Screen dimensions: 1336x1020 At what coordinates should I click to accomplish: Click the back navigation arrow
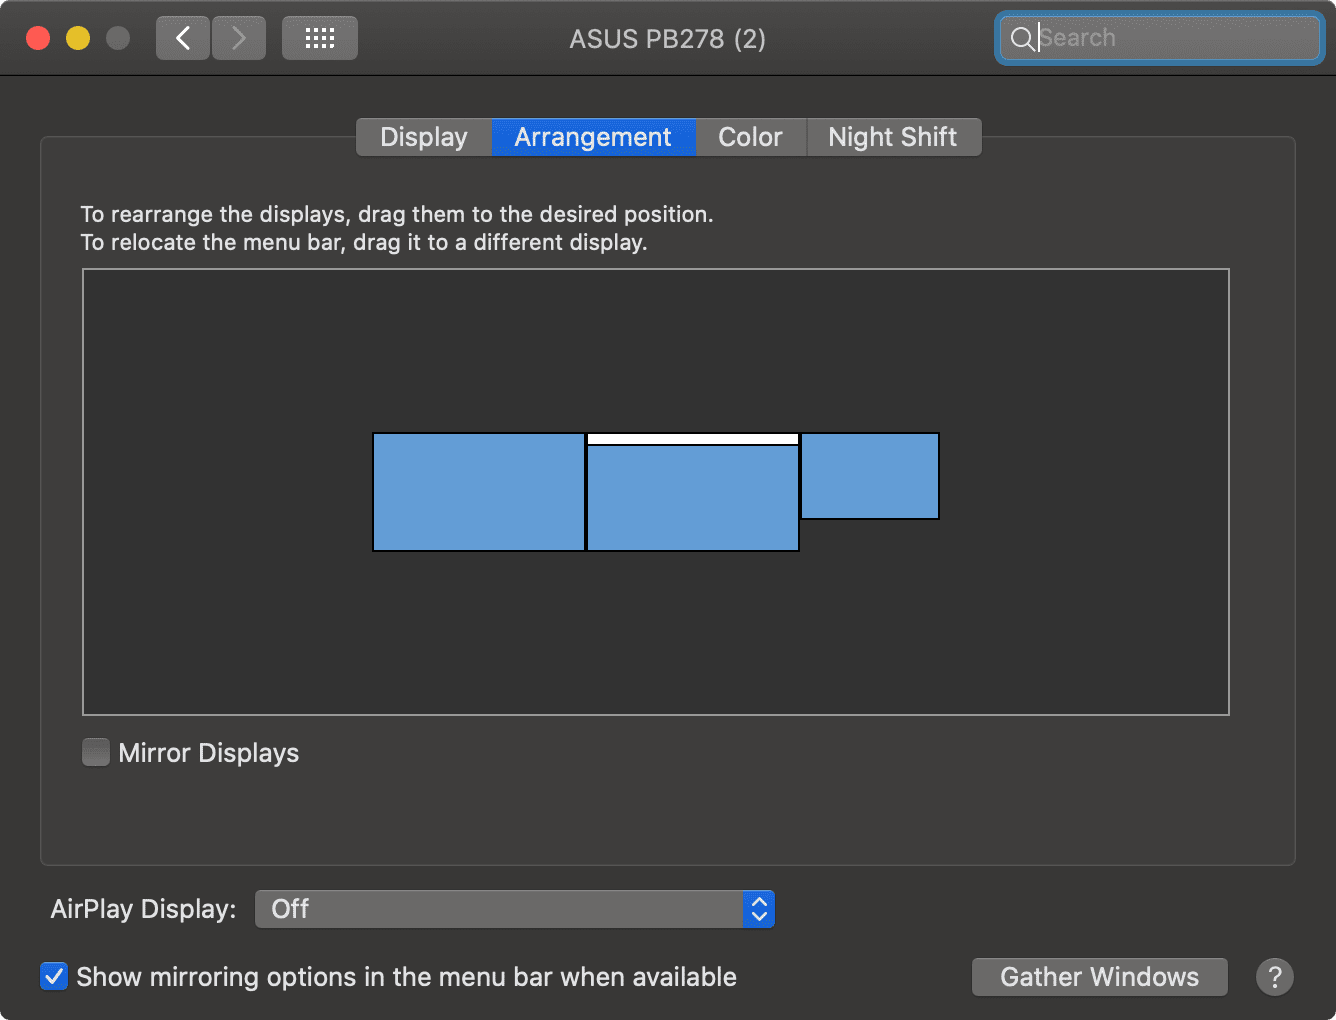(x=183, y=39)
